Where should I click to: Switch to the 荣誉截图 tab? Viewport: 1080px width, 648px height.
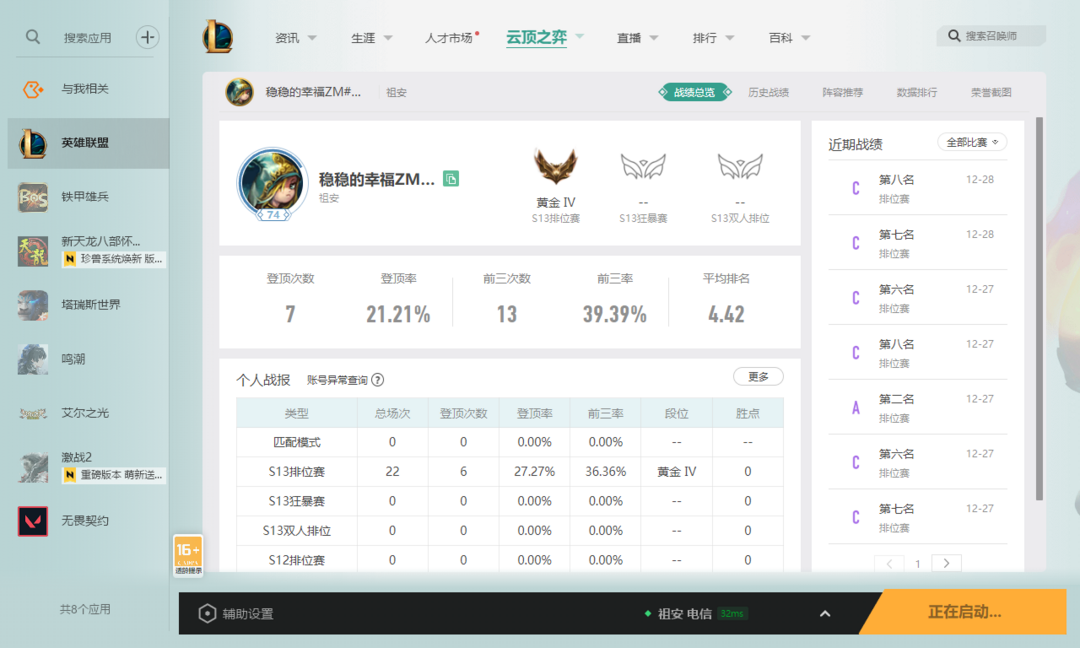coord(991,92)
